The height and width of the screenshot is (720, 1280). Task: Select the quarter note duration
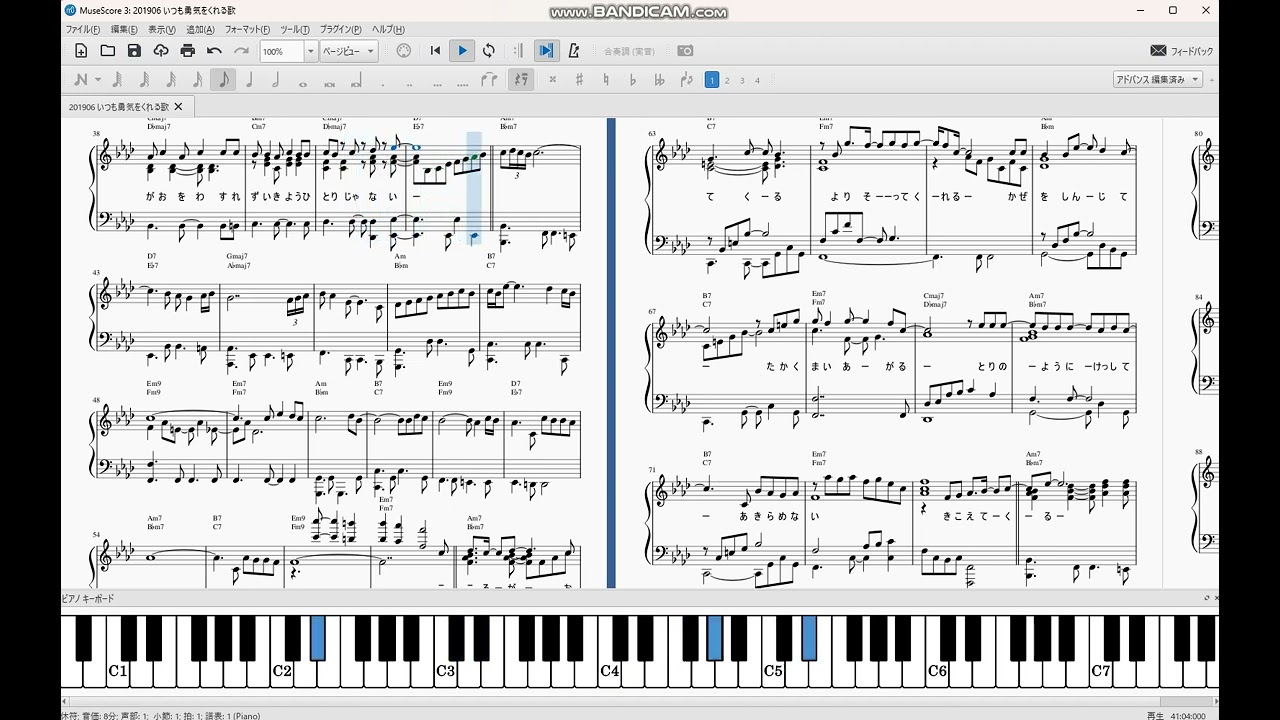click(x=250, y=80)
